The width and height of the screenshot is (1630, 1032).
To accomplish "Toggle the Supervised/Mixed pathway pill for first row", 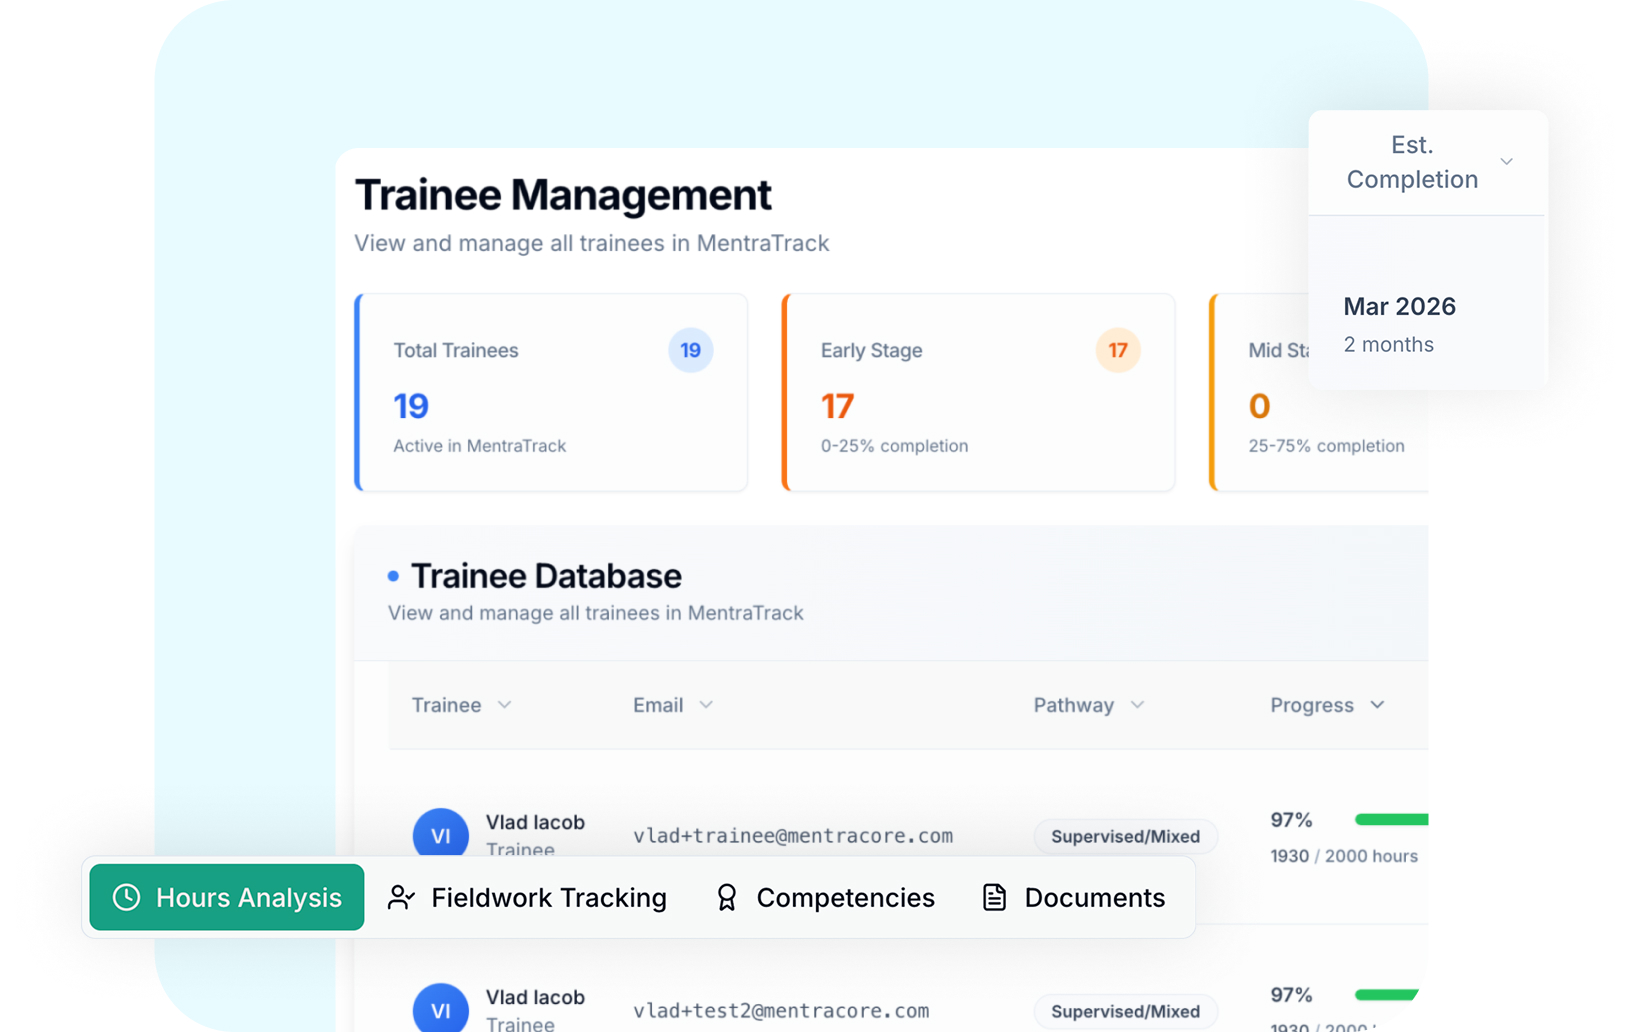I will [x=1125, y=836].
